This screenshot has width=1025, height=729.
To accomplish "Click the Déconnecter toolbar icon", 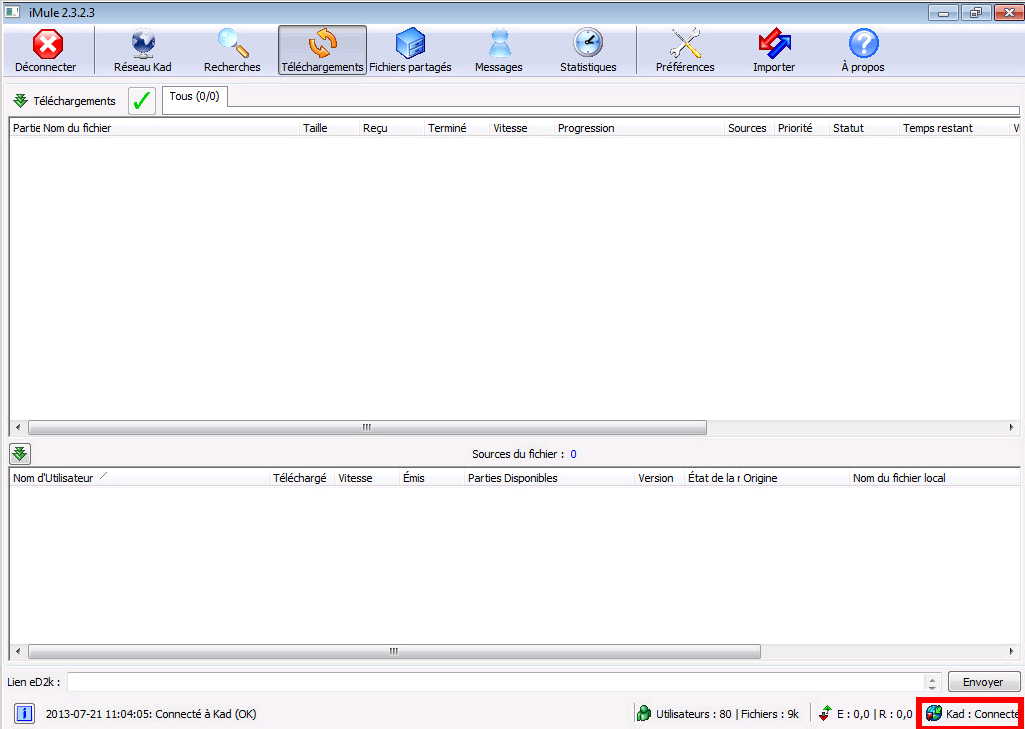I will pos(46,50).
